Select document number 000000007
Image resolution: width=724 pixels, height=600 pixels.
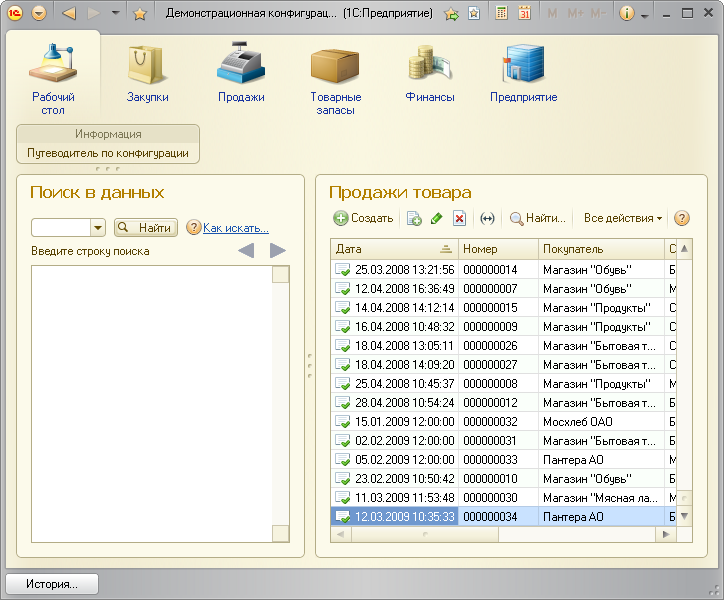click(490, 289)
